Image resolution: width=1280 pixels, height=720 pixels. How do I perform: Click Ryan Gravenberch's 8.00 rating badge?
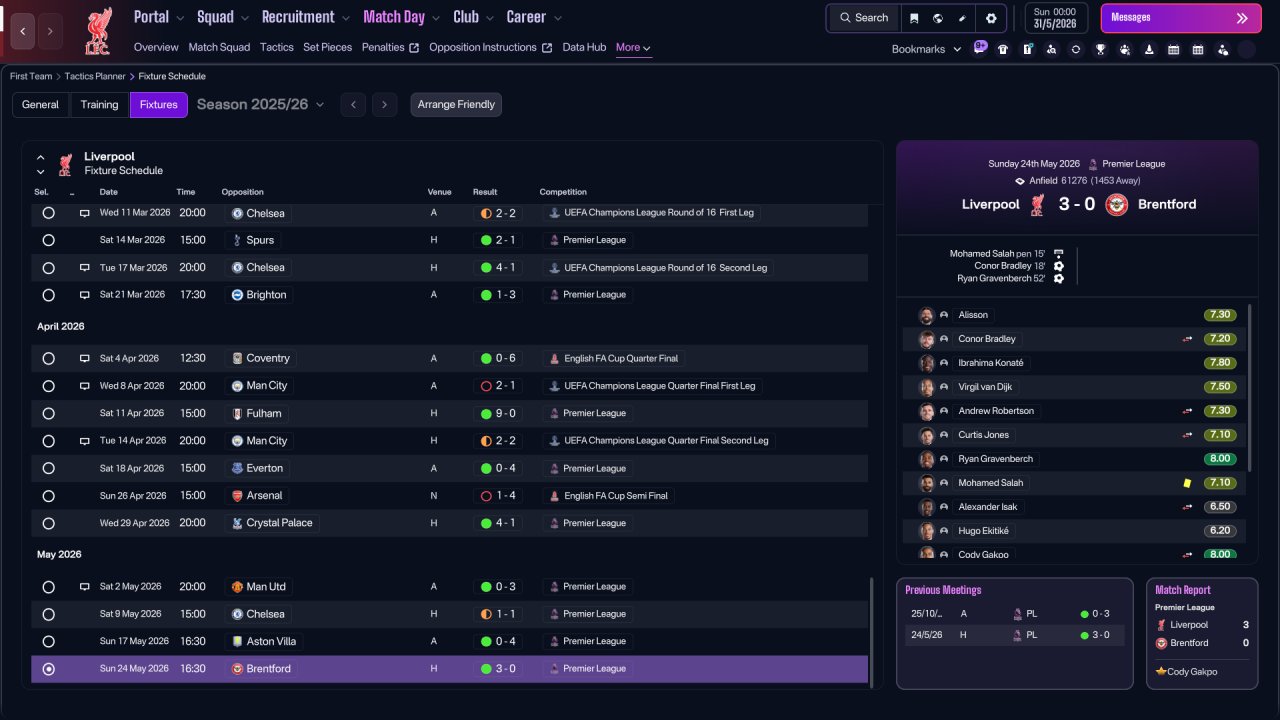(1220, 459)
